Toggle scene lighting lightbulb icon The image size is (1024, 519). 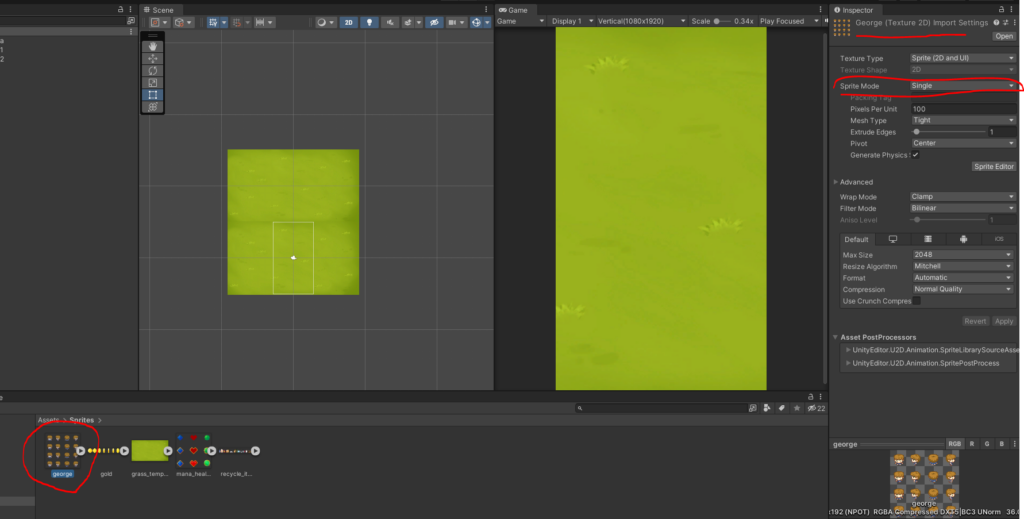371,22
